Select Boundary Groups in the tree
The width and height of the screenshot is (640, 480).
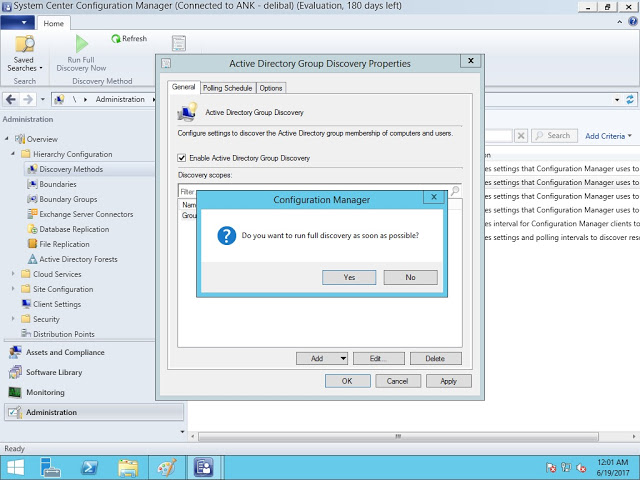click(x=68, y=199)
